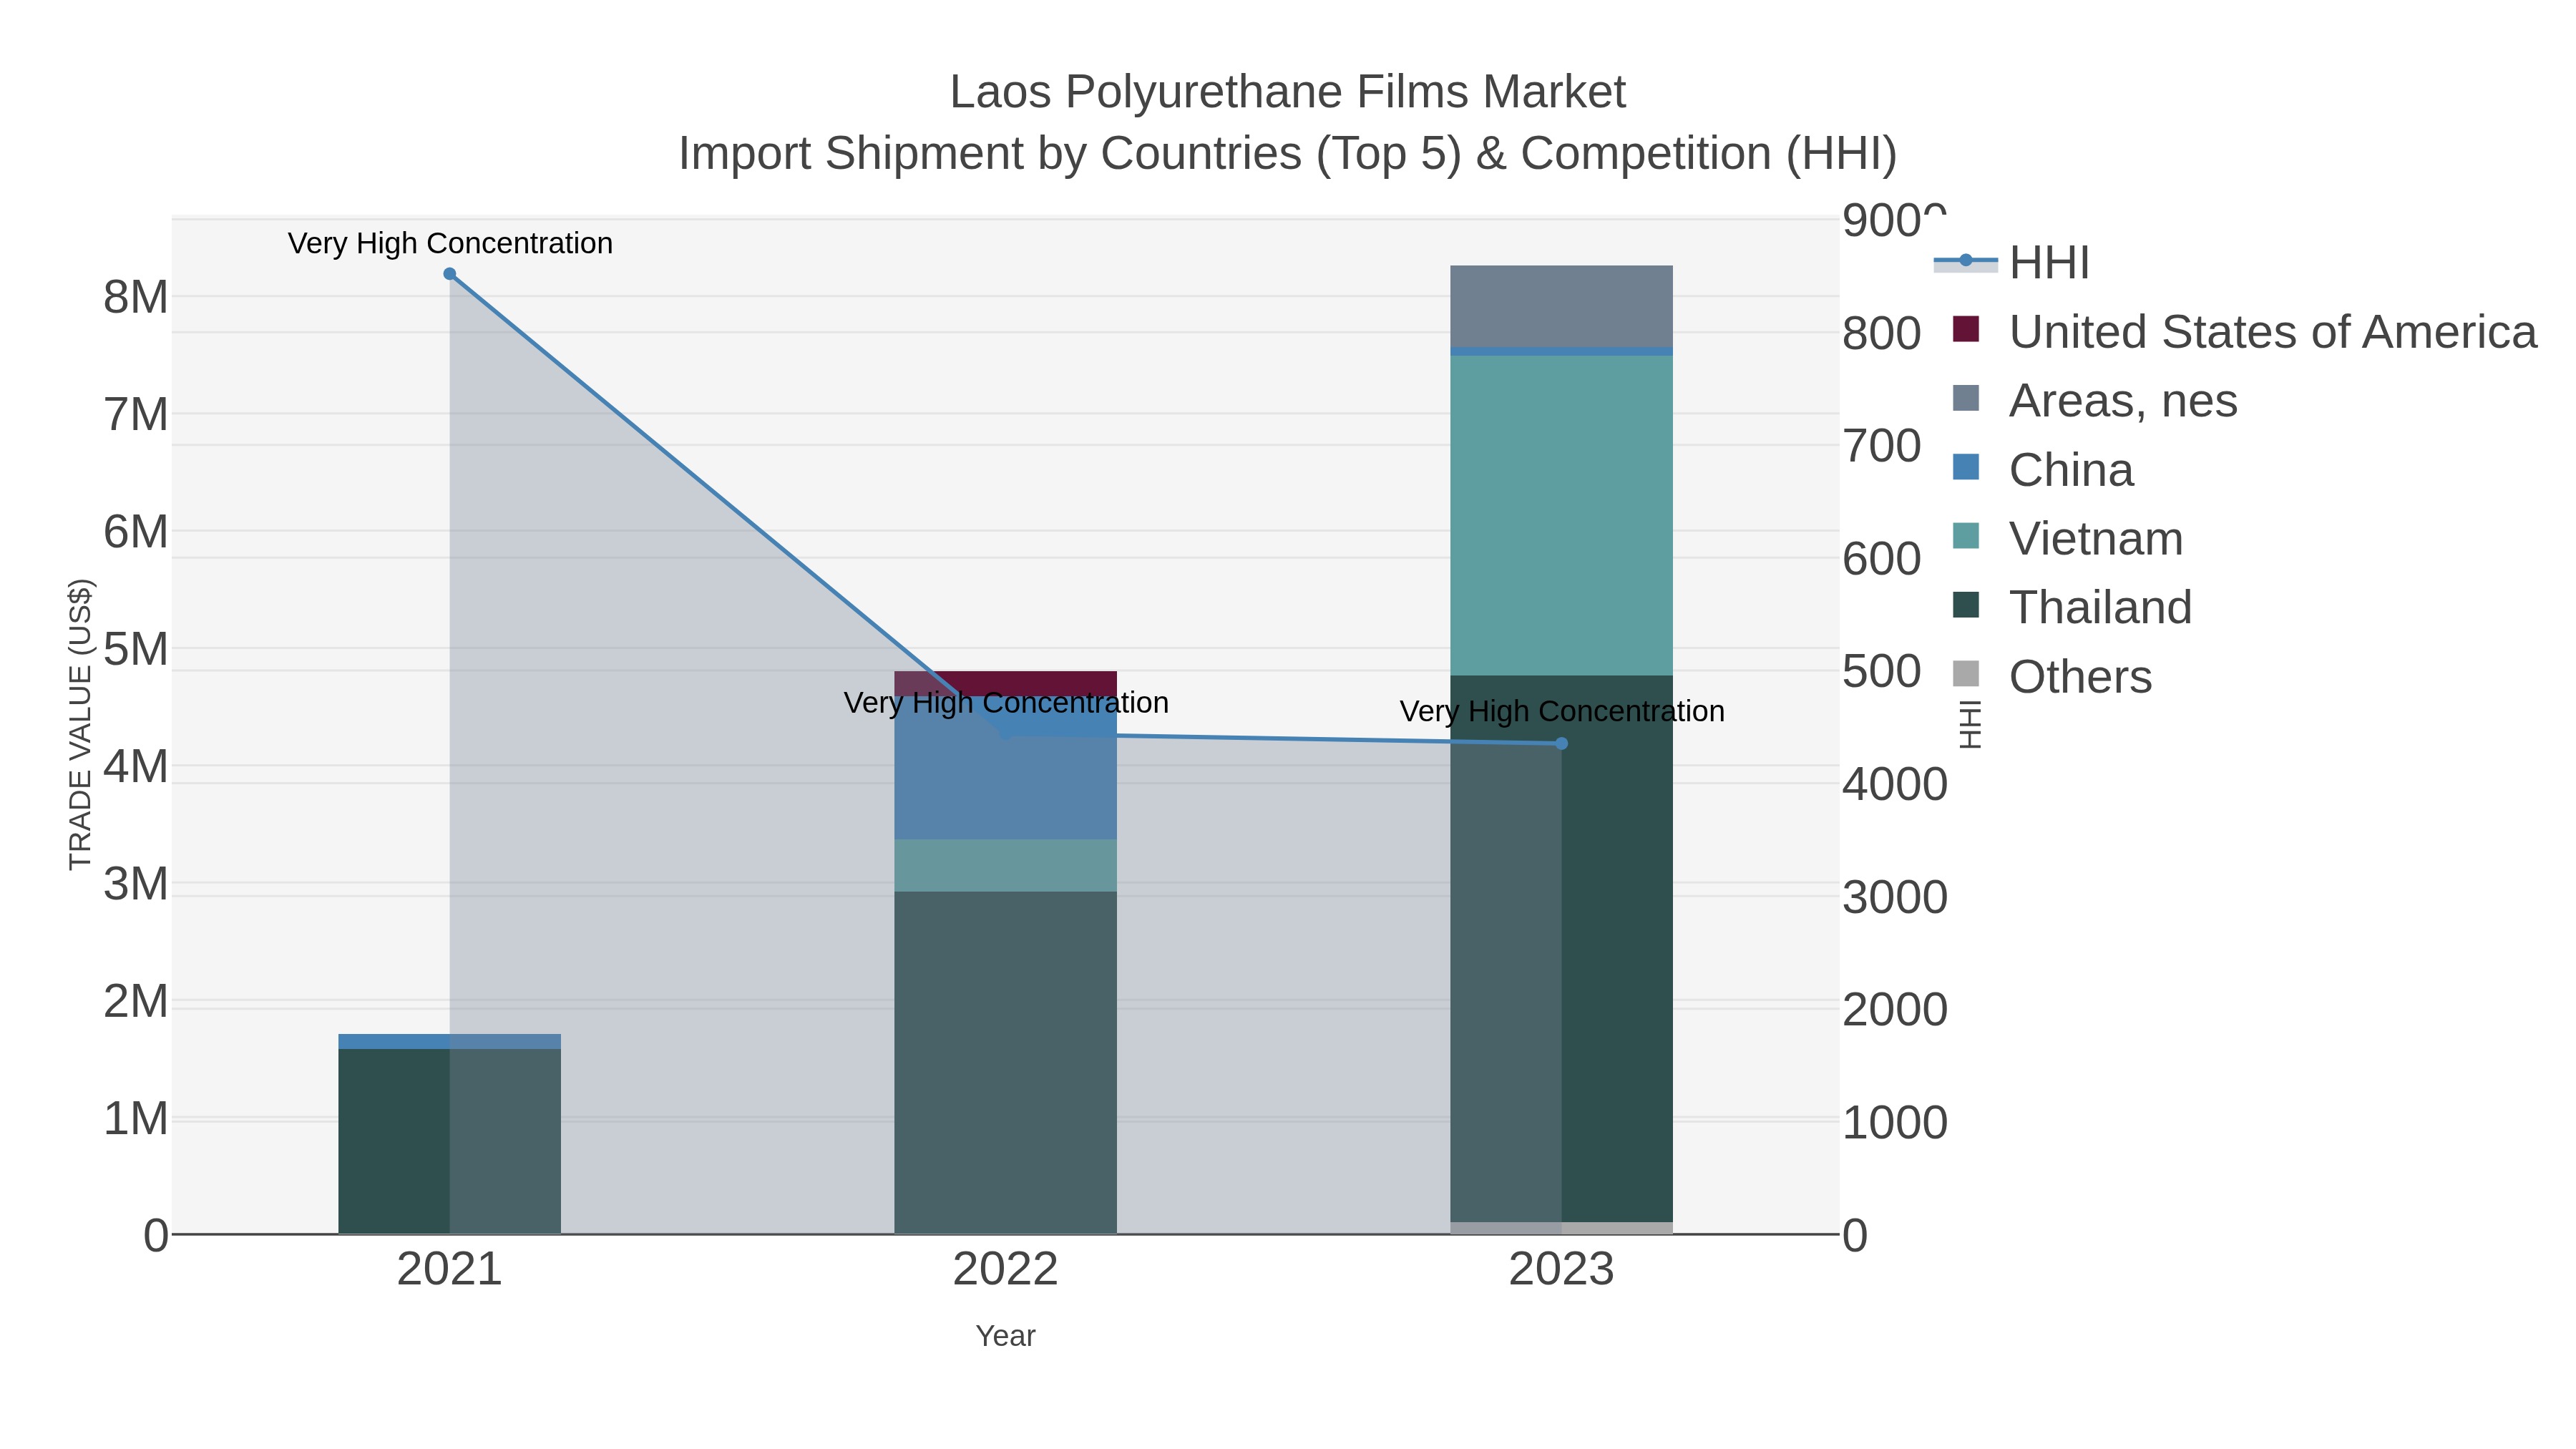Toggle the HHI legend entry
This screenshot has height=1449, width=2576.
click(2012, 262)
